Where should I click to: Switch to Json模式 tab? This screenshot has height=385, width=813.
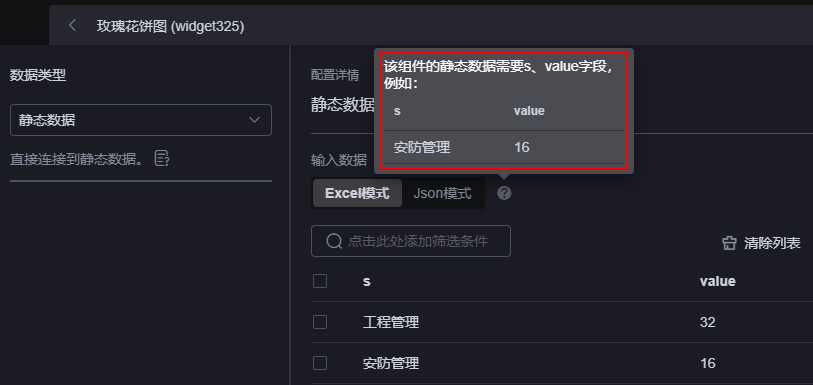(442, 193)
